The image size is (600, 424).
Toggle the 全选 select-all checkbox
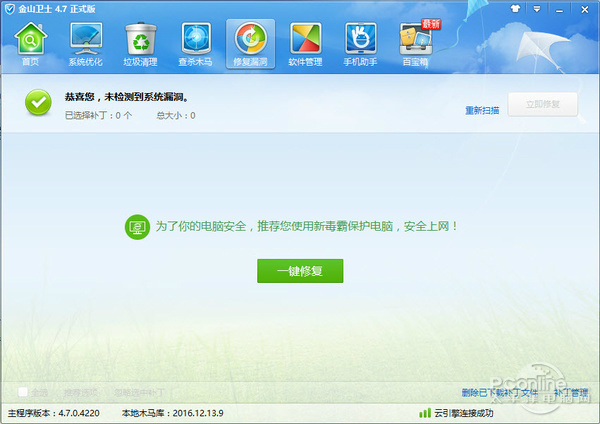pyautogui.click(x=23, y=392)
